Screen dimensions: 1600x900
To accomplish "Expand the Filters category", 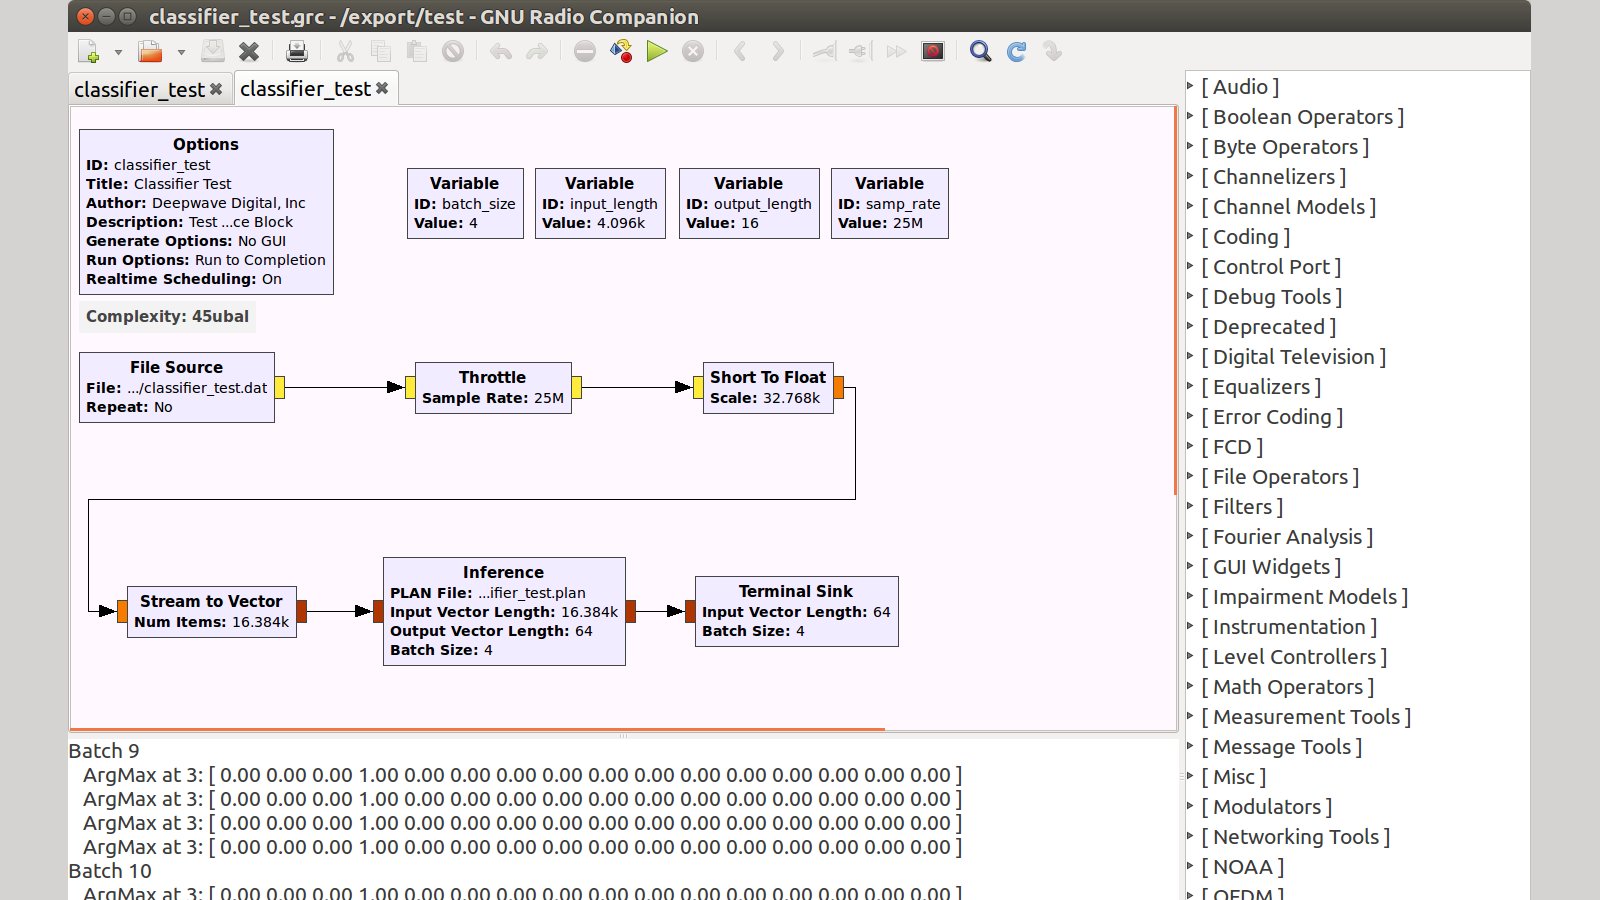I will click(1190, 506).
